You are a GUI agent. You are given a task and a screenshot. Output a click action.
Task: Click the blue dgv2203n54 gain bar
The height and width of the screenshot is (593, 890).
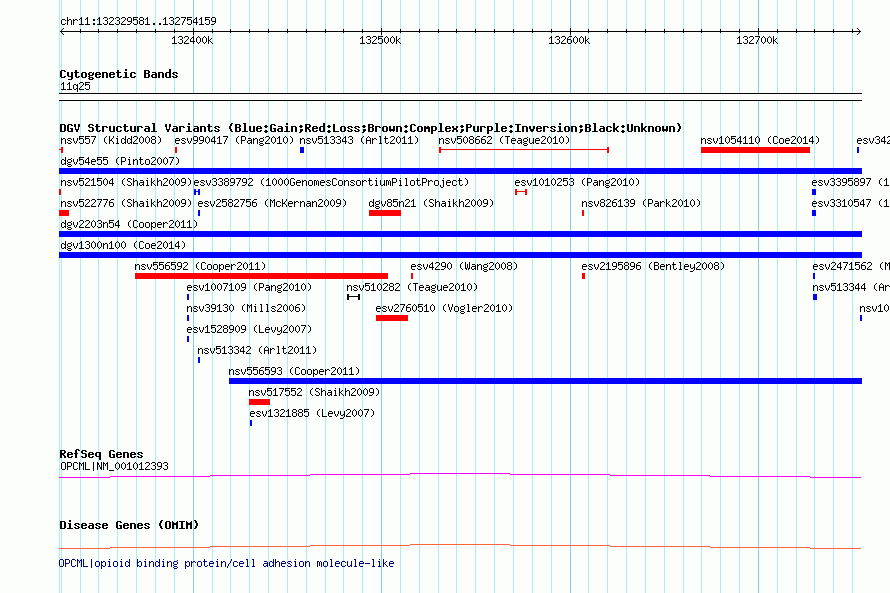[x=460, y=234]
